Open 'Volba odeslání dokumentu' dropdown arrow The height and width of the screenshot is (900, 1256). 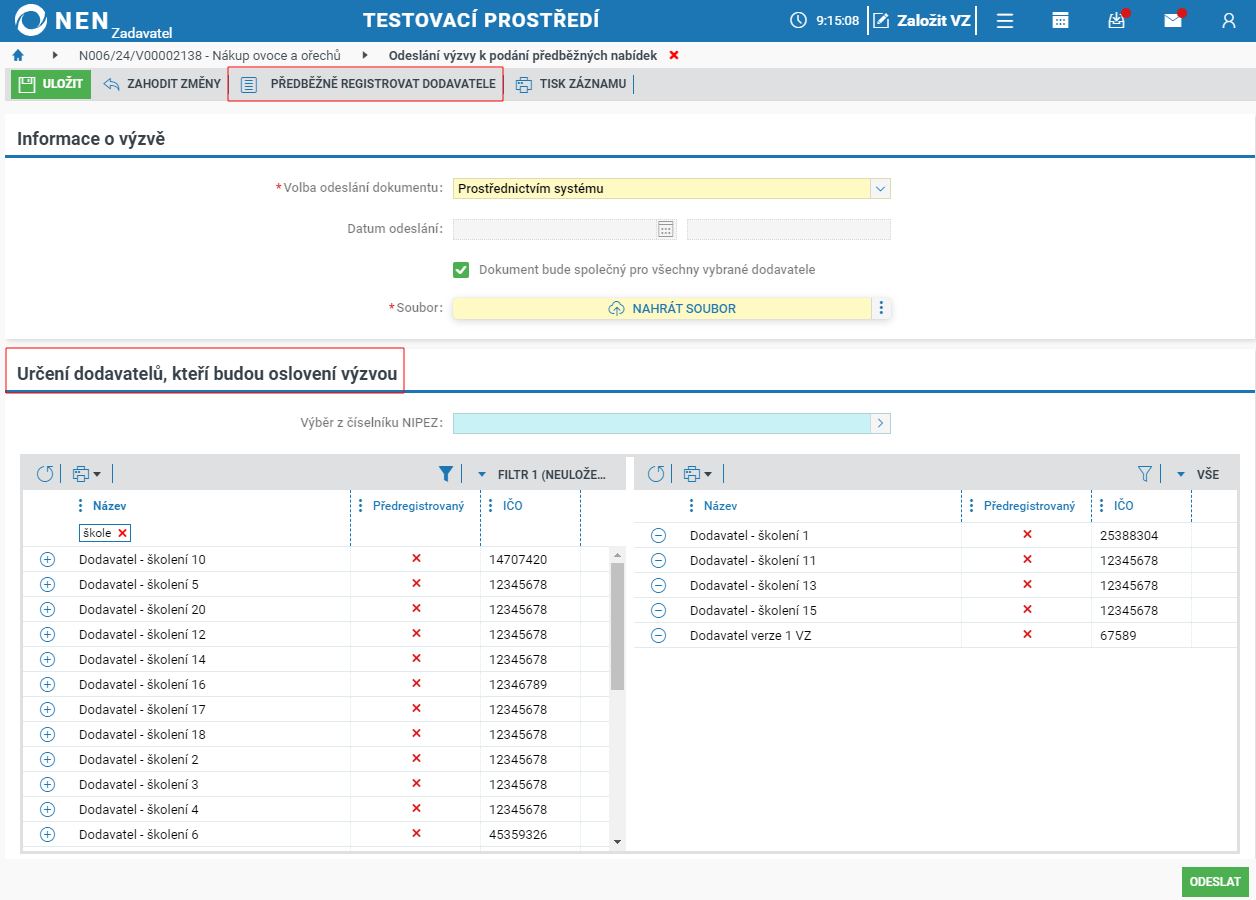880,188
